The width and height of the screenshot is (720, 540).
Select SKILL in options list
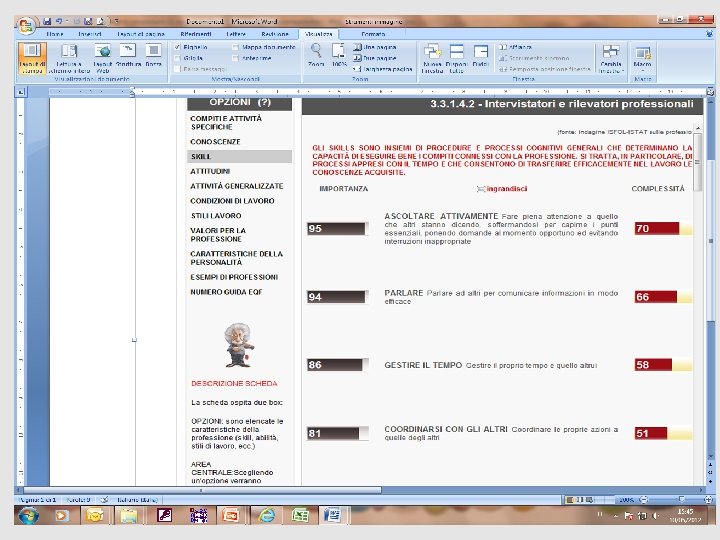pyautogui.click(x=239, y=157)
